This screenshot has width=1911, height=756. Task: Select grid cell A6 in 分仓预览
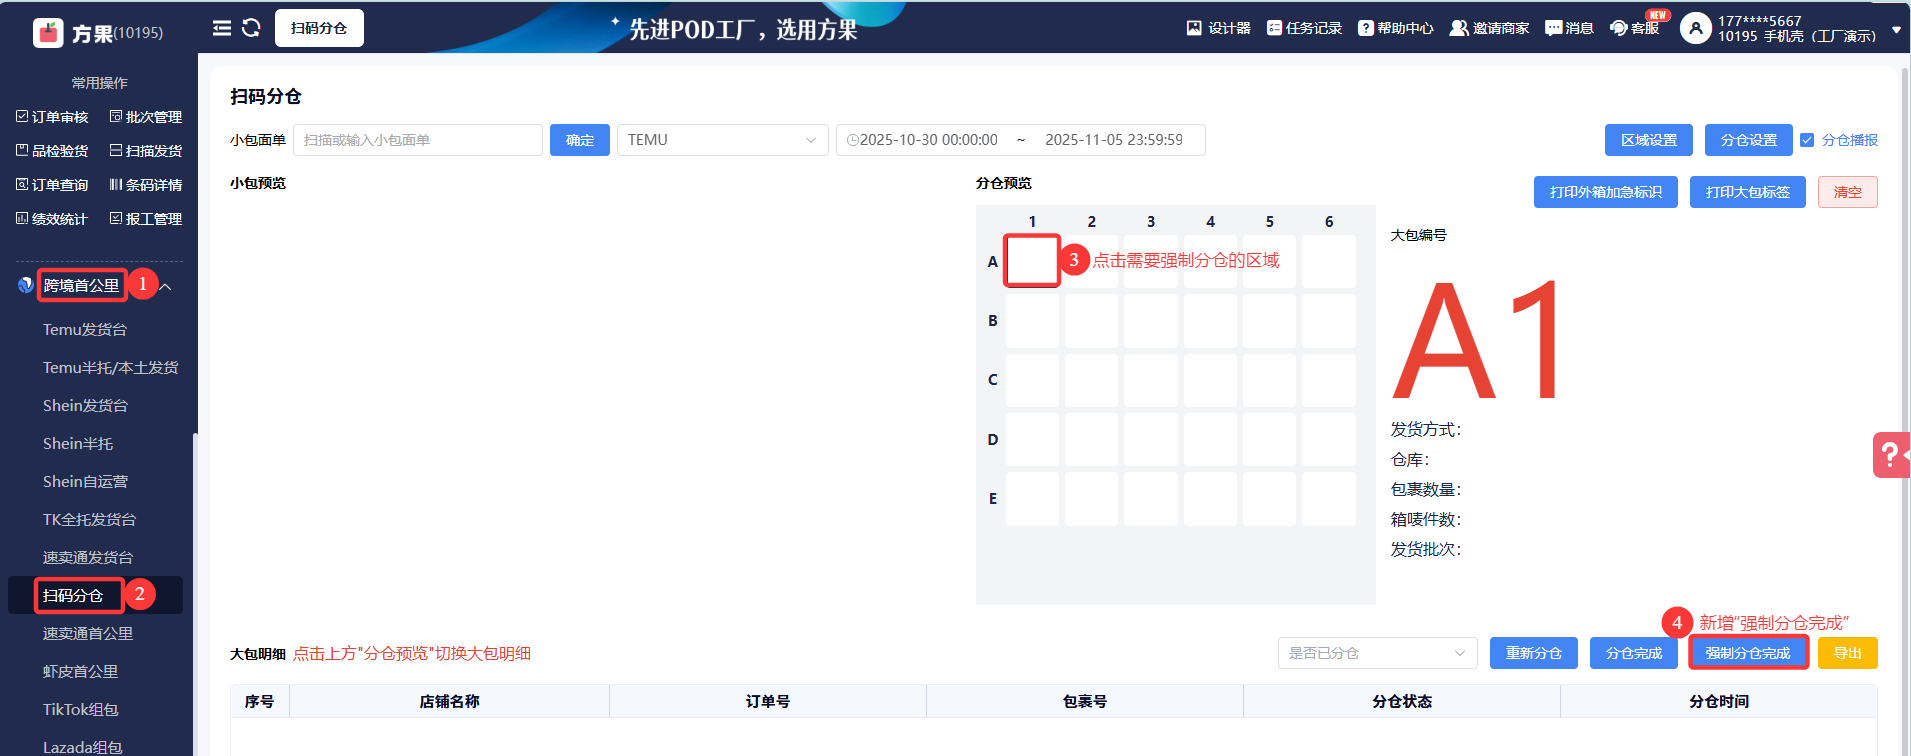click(x=1329, y=261)
